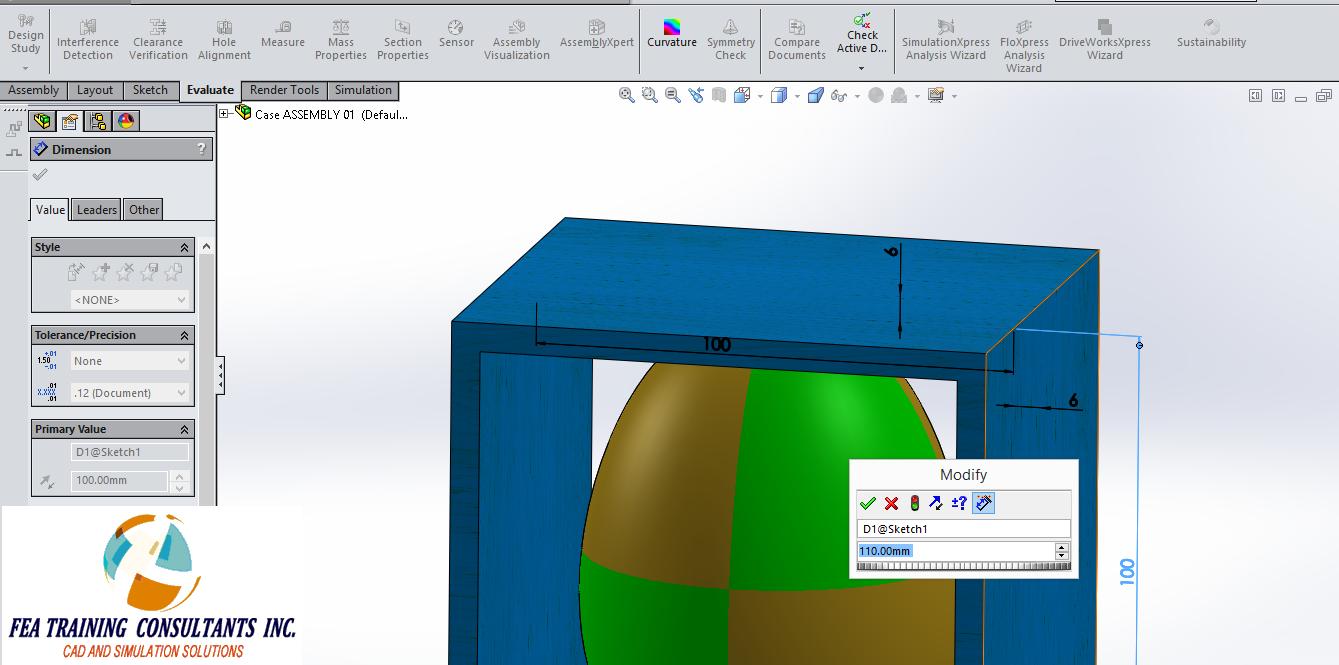
Task: Start SimulationXpress Analysis Wizard
Action: coord(945,40)
